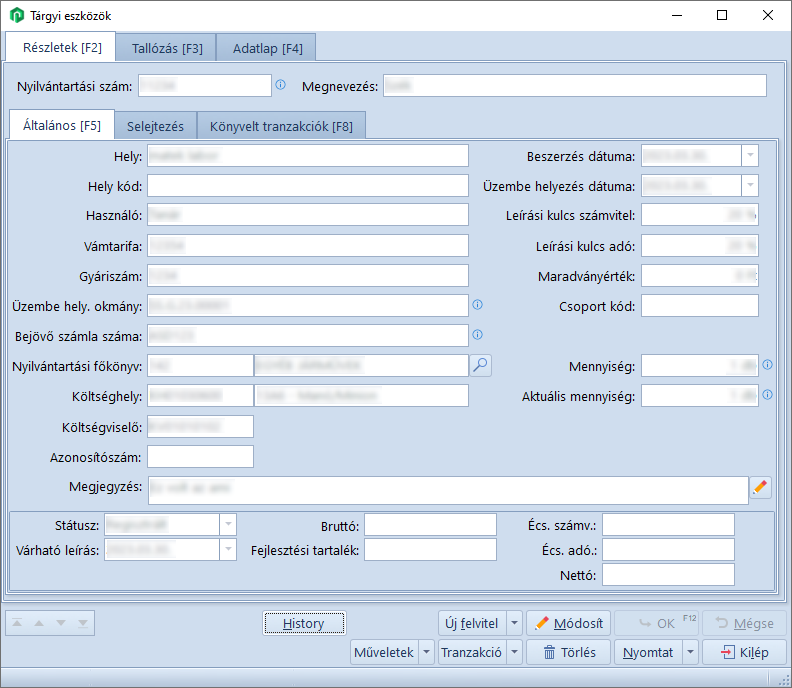
Task: Click the Törlés trash button
Action: (x=568, y=652)
